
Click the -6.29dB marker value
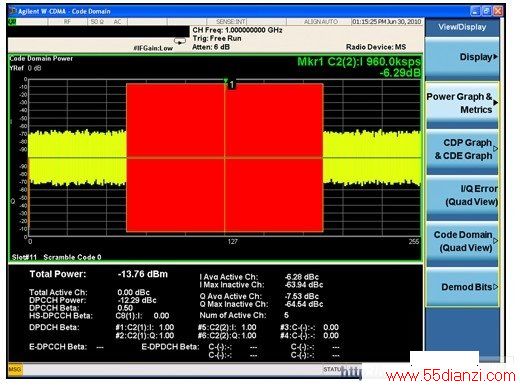pos(400,73)
